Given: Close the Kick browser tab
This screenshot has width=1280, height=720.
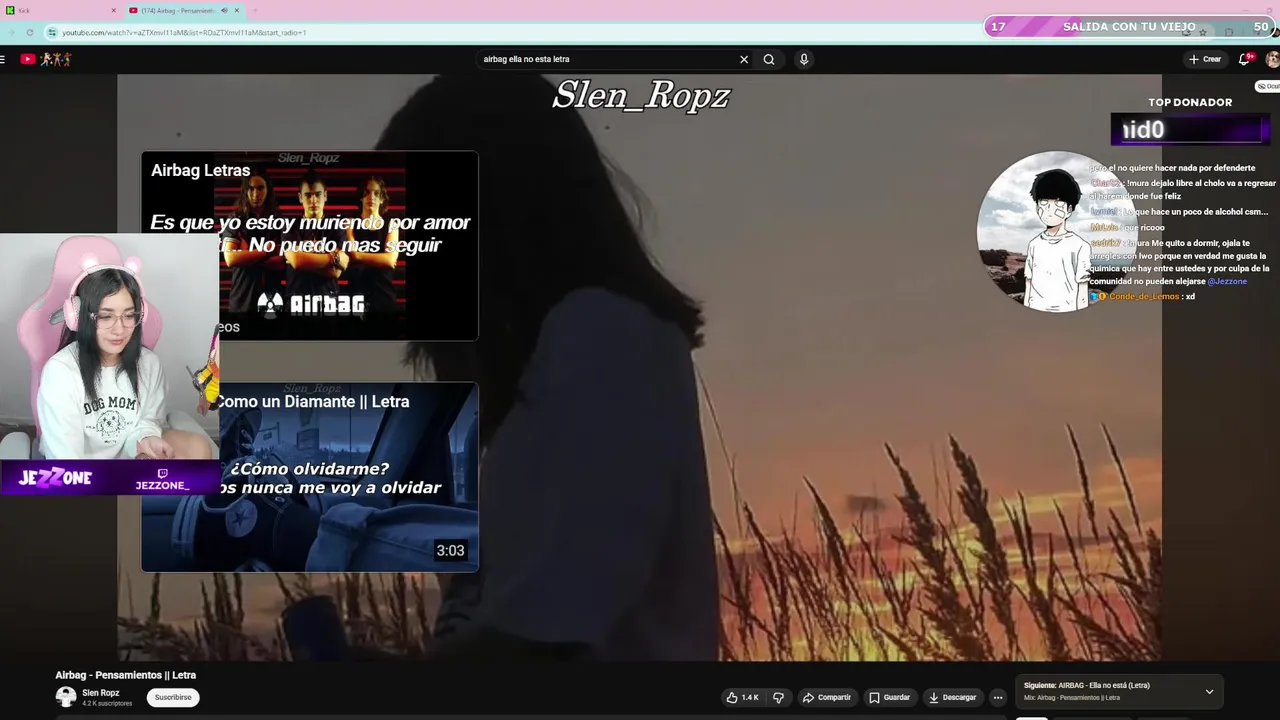Looking at the screenshot, I should [x=113, y=10].
